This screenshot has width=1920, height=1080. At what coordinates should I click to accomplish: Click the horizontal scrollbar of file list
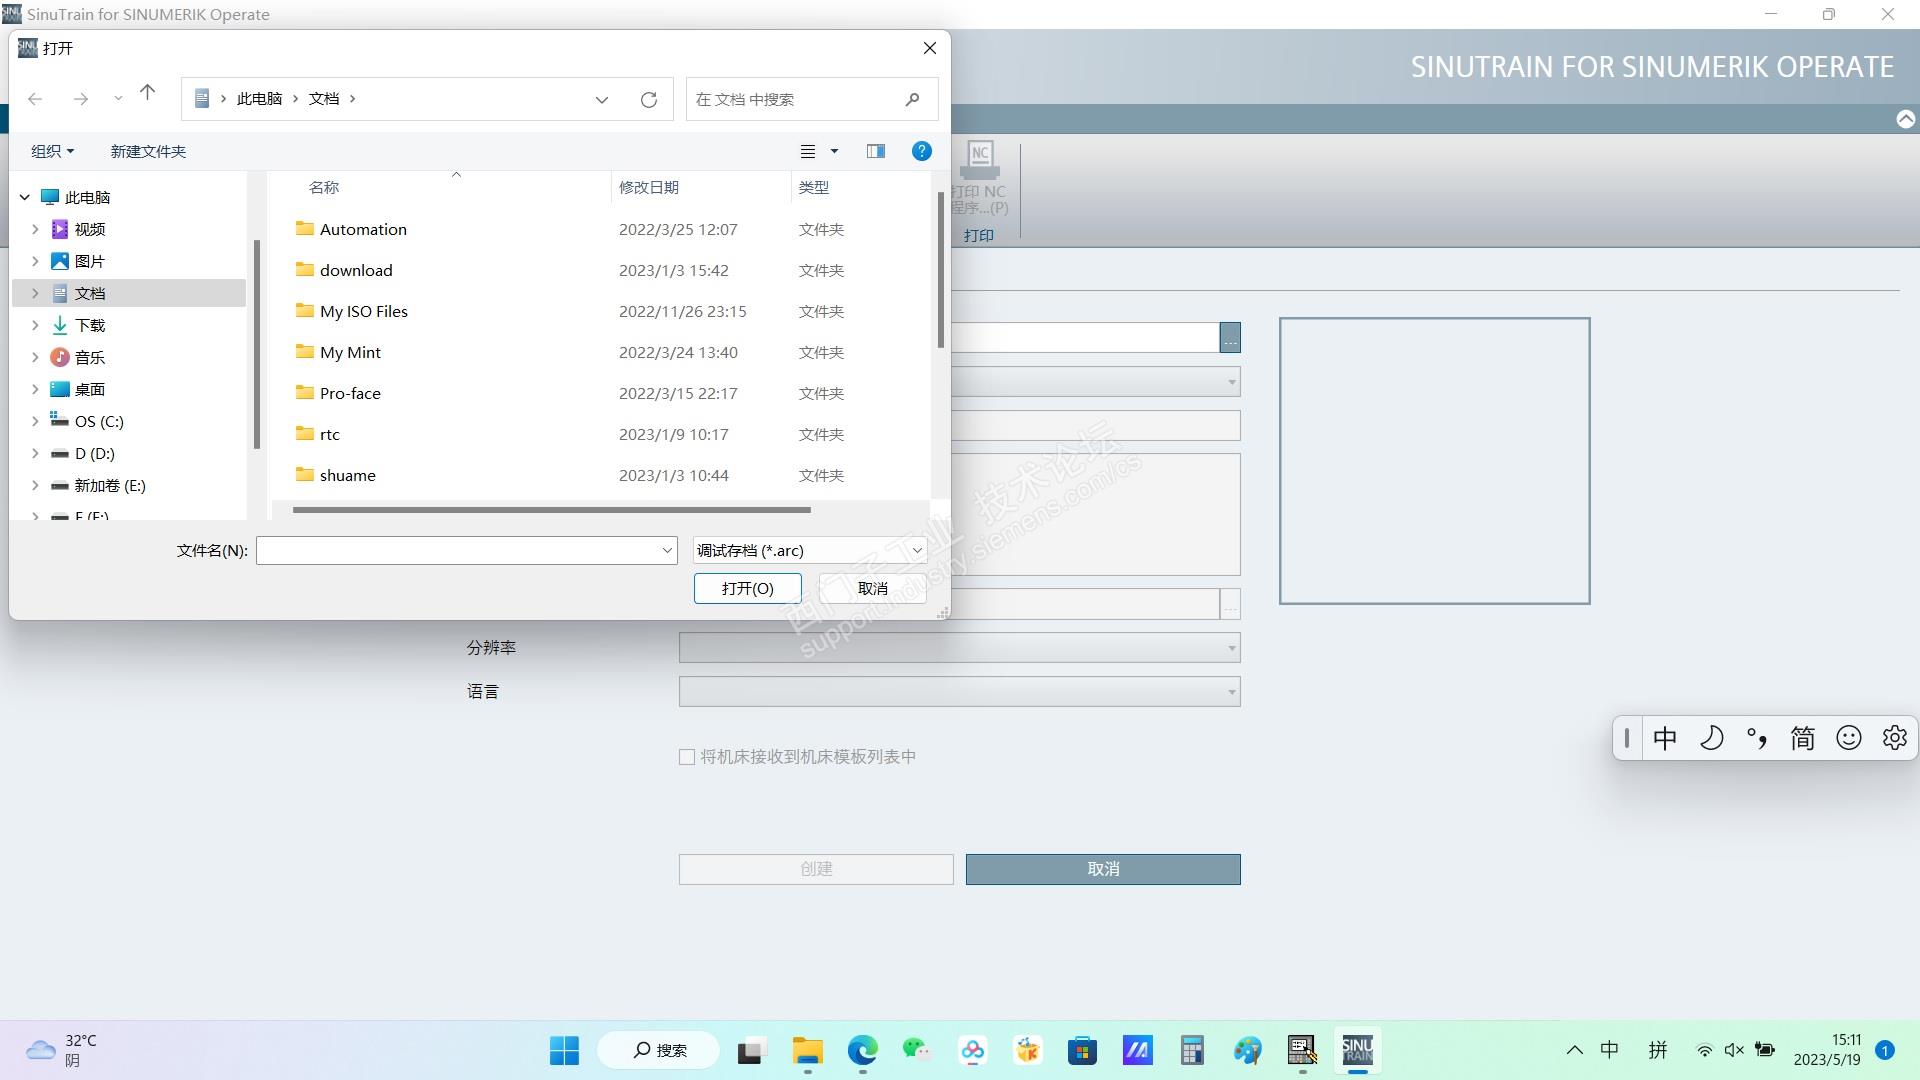click(x=551, y=510)
